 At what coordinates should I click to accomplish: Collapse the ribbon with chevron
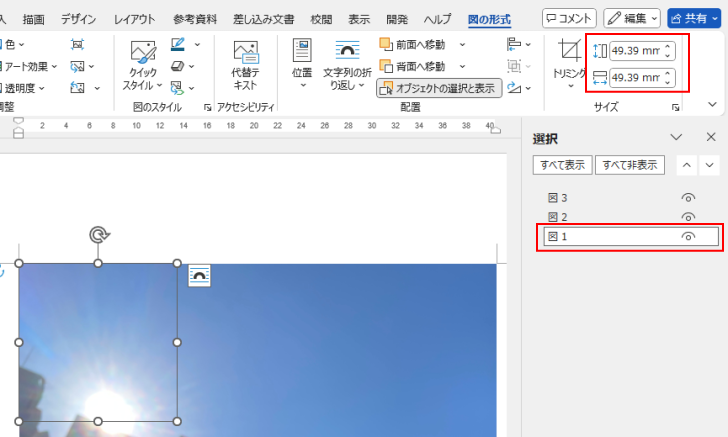tap(712, 104)
